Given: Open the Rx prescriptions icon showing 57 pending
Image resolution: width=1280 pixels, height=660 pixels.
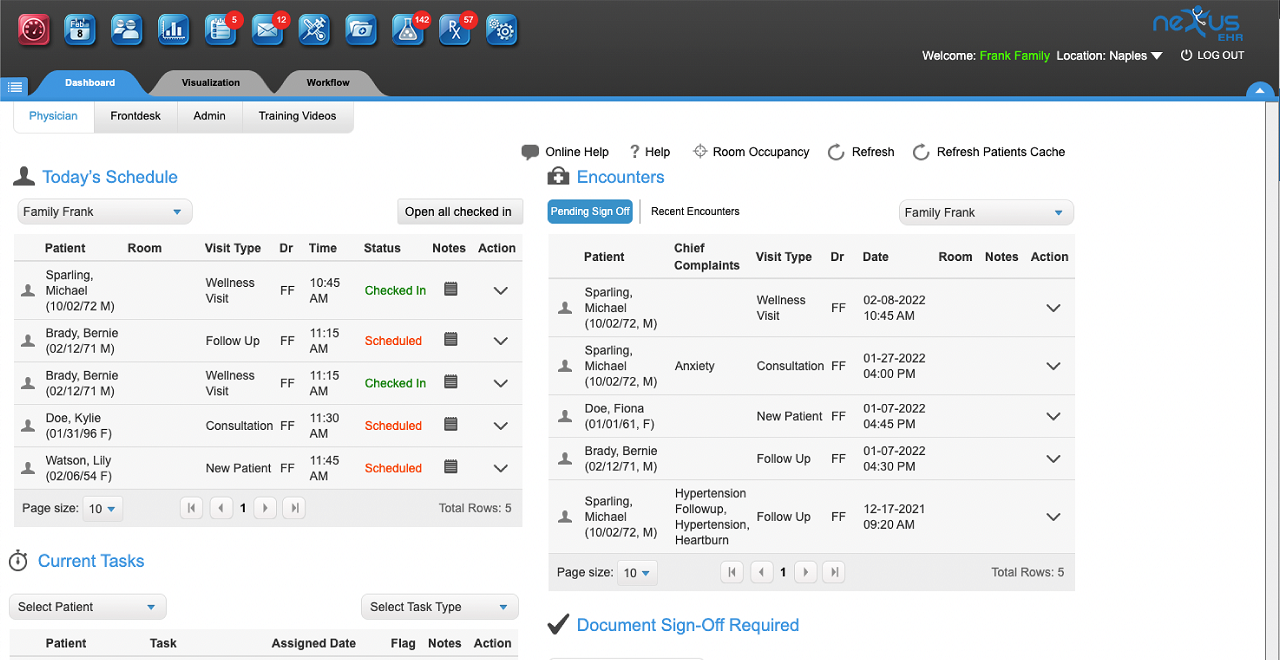Looking at the screenshot, I should [x=452, y=30].
